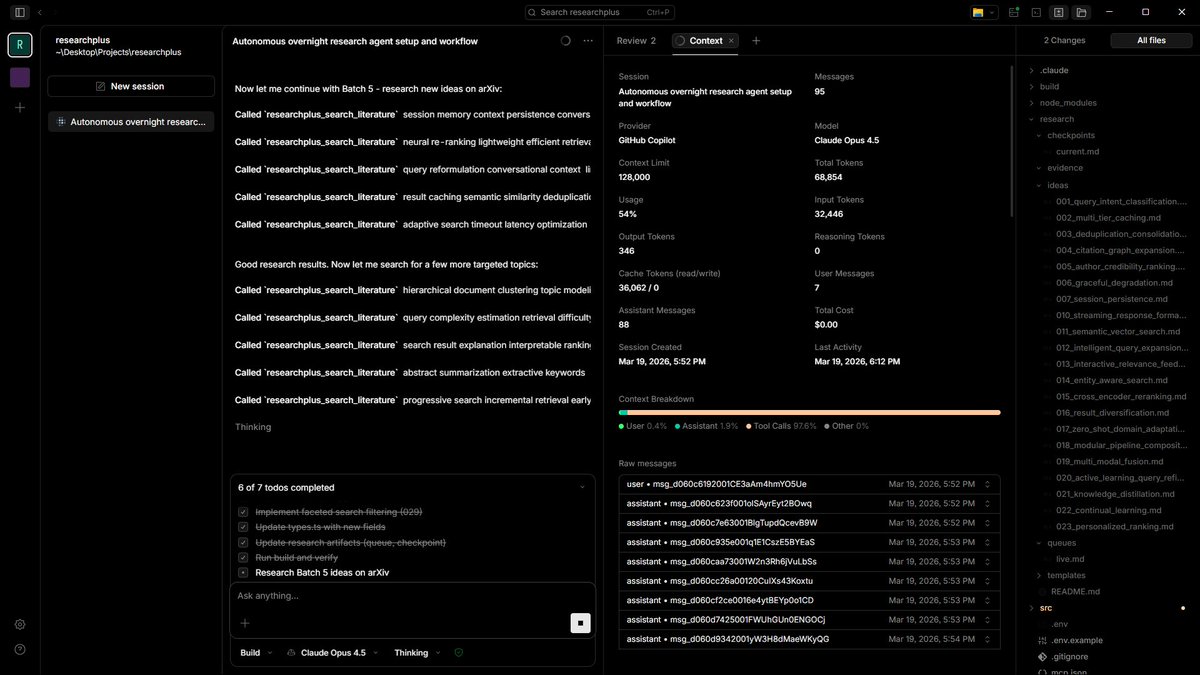The width and height of the screenshot is (1200, 675).
Task: Collapse the checkpoints folder
Action: [1071, 135]
